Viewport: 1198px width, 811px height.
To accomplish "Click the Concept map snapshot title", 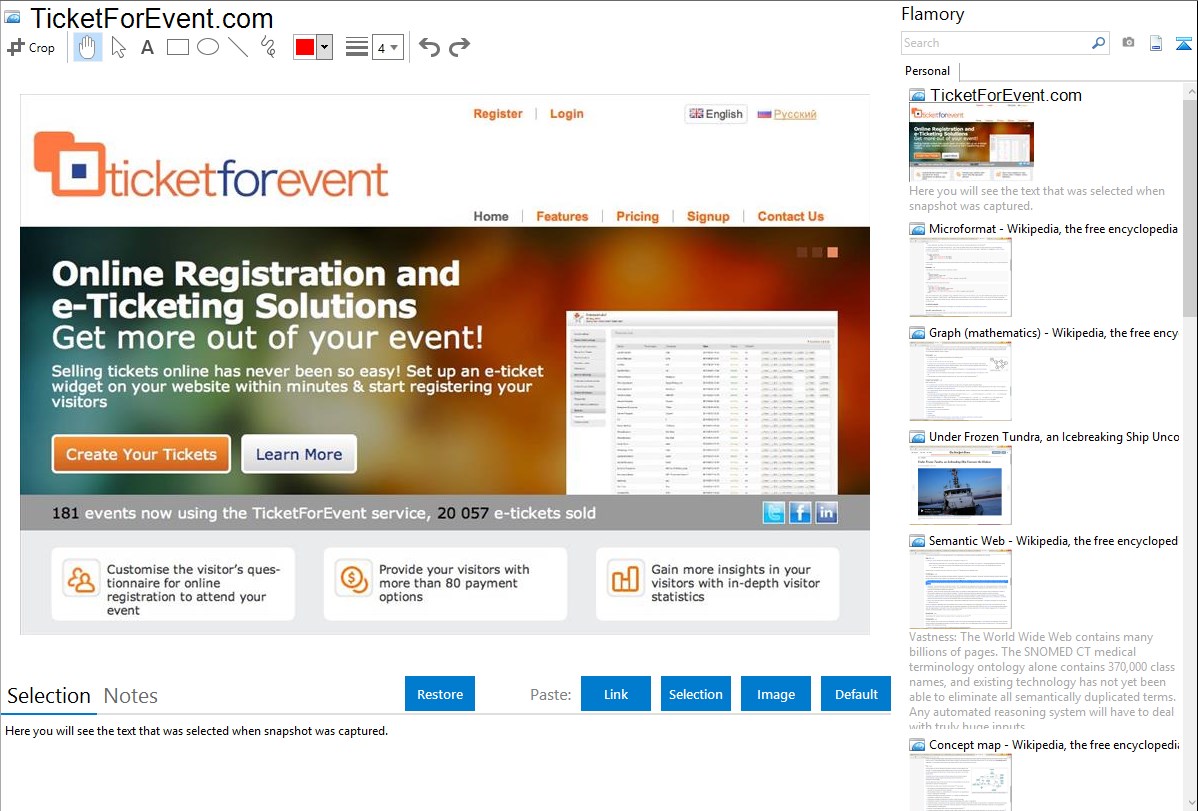I will click(1054, 744).
